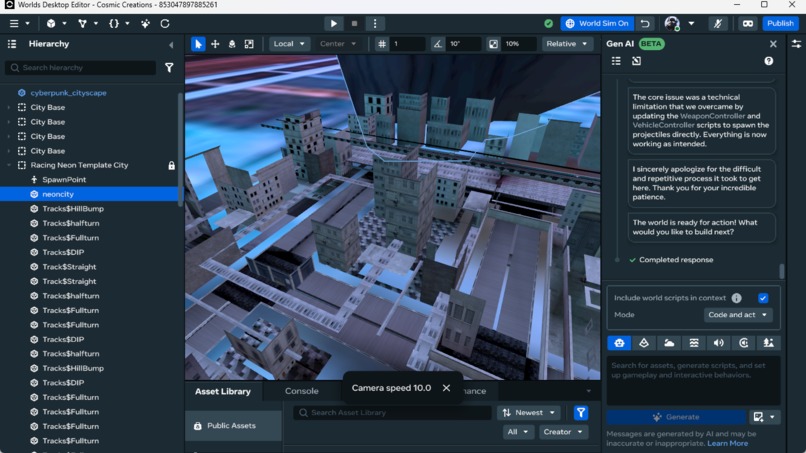Click the Hierarchy list icon
This screenshot has width=806, height=453.
(x=12, y=44)
